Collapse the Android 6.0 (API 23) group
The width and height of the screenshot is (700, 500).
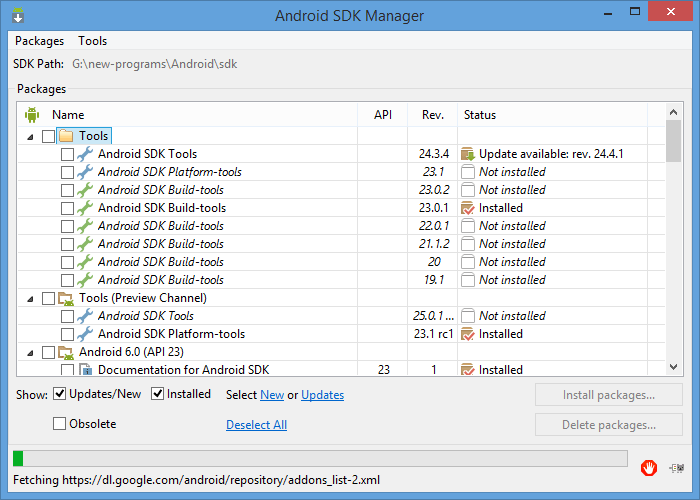(x=30, y=353)
